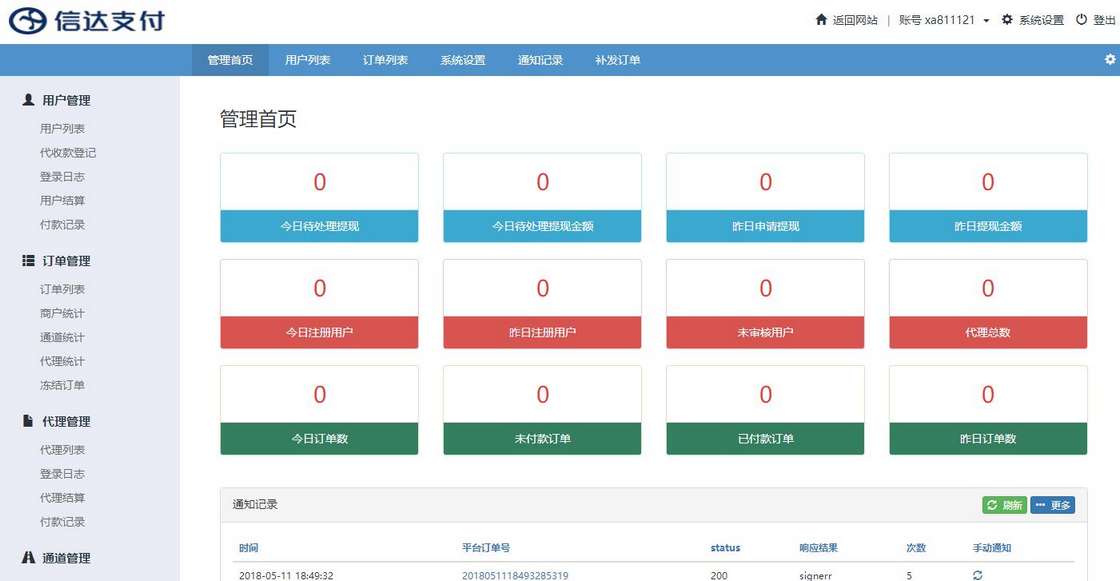Click the gear icon beside 系统设置
Viewport: 1120px width, 581px height.
[1007, 20]
